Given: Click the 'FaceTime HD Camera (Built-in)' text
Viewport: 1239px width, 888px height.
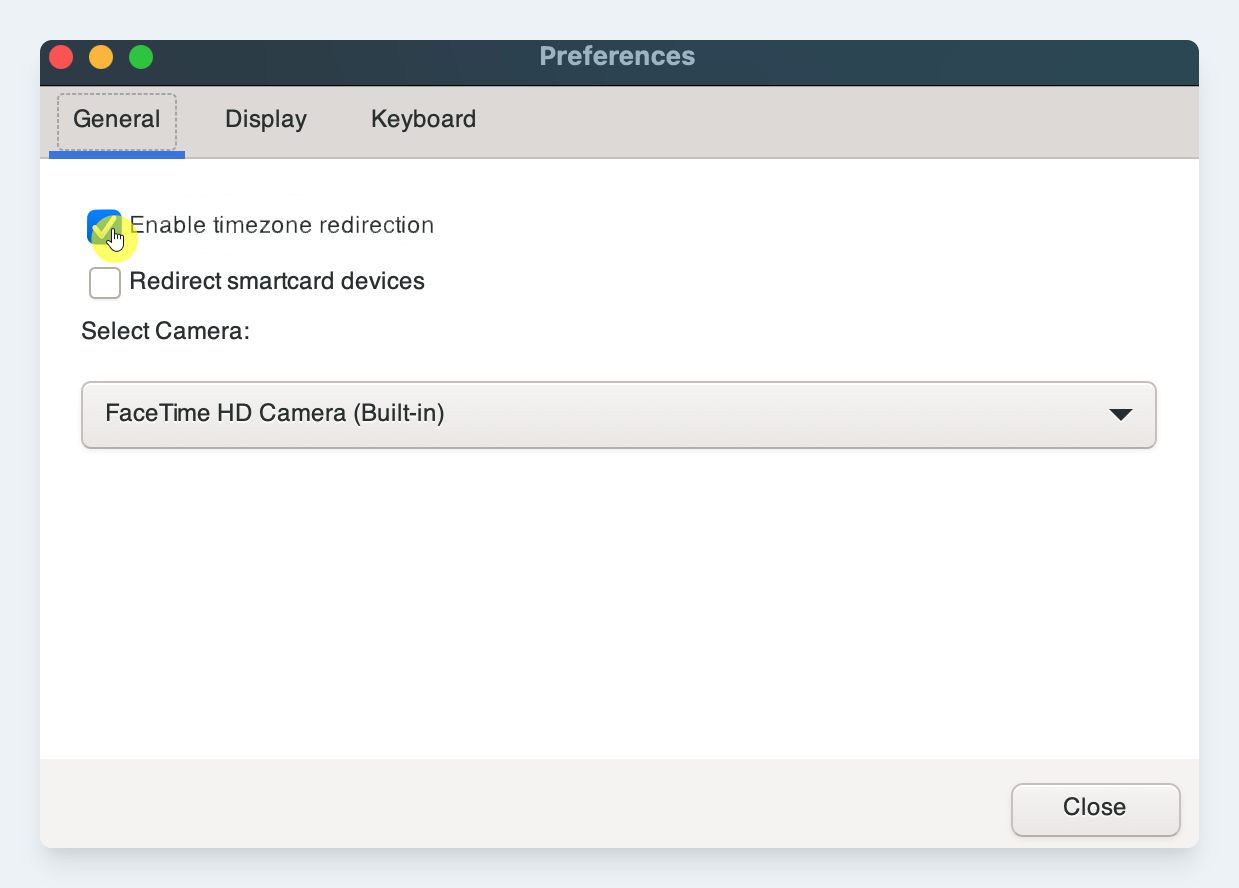Looking at the screenshot, I should pyautogui.click(x=275, y=413).
